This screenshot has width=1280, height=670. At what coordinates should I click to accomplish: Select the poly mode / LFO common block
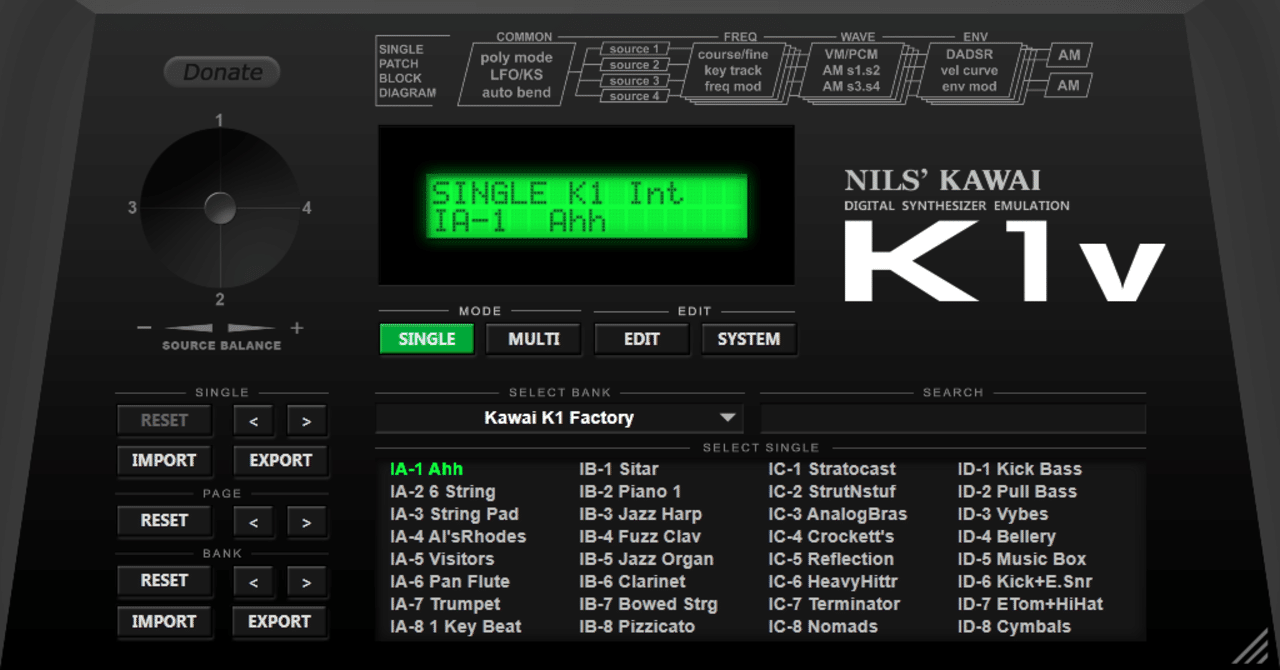tap(514, 72)
